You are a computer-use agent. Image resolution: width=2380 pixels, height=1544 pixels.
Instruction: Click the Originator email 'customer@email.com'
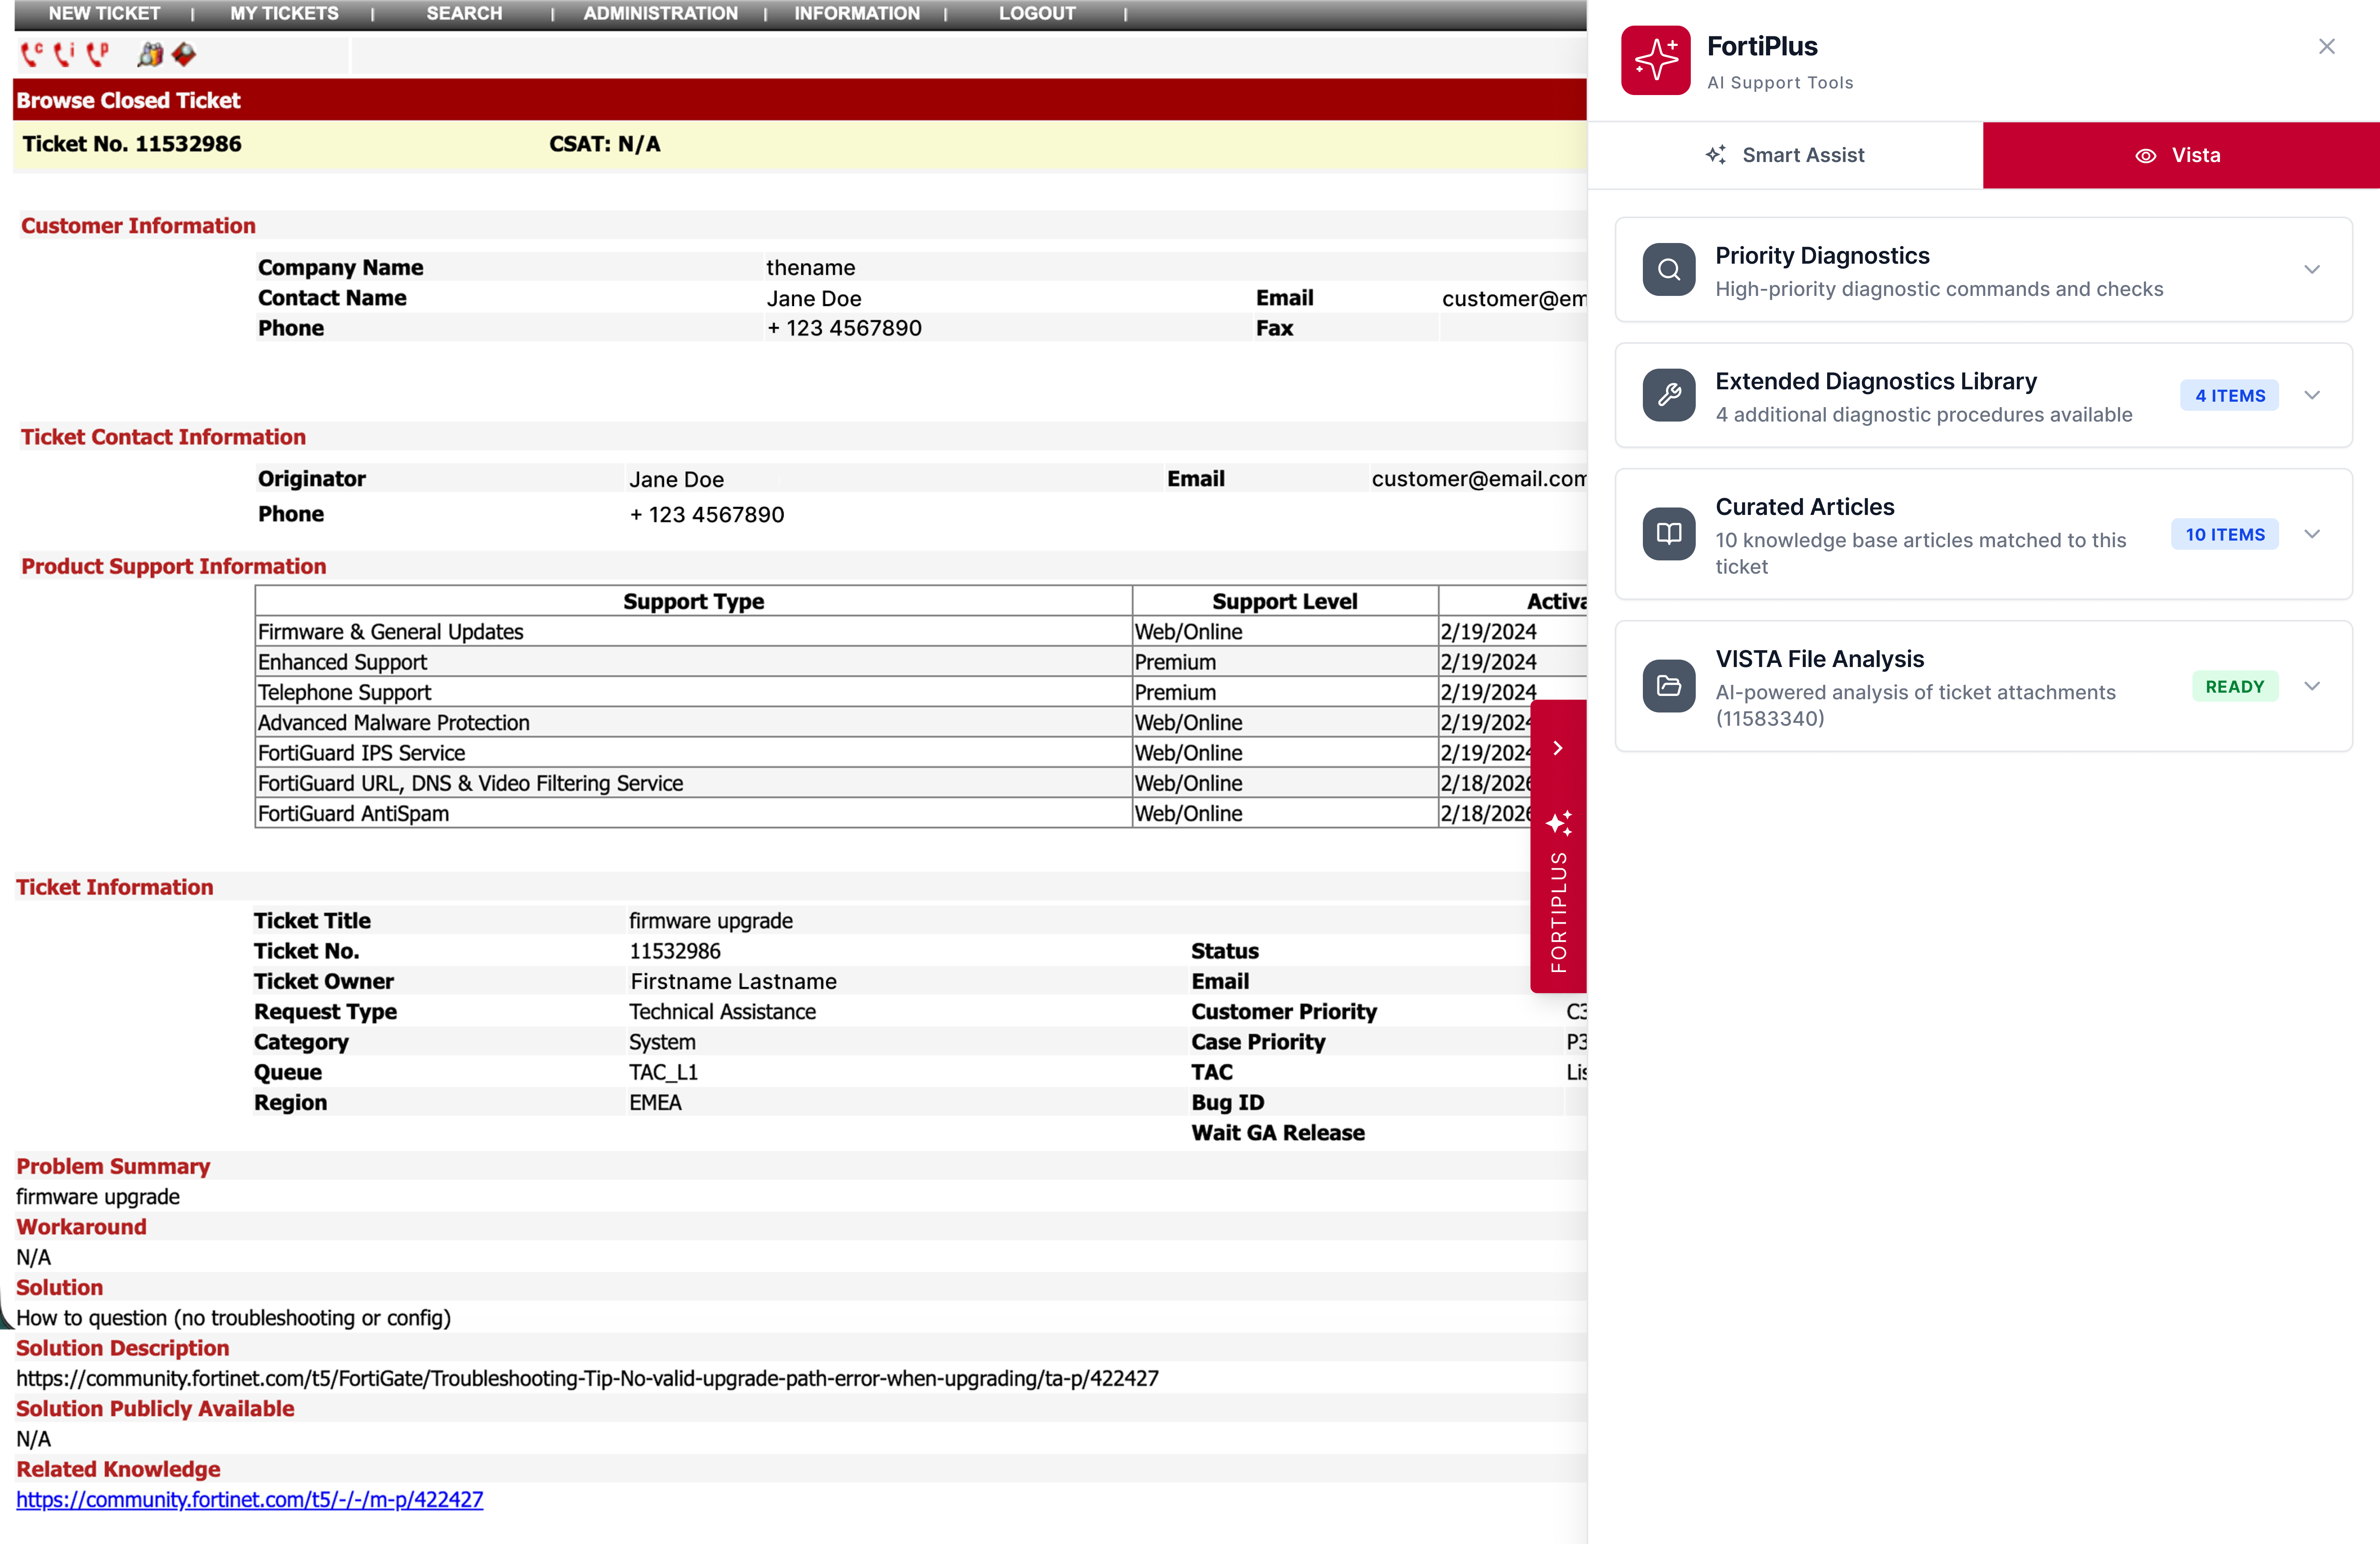(x=1478, y=479)
